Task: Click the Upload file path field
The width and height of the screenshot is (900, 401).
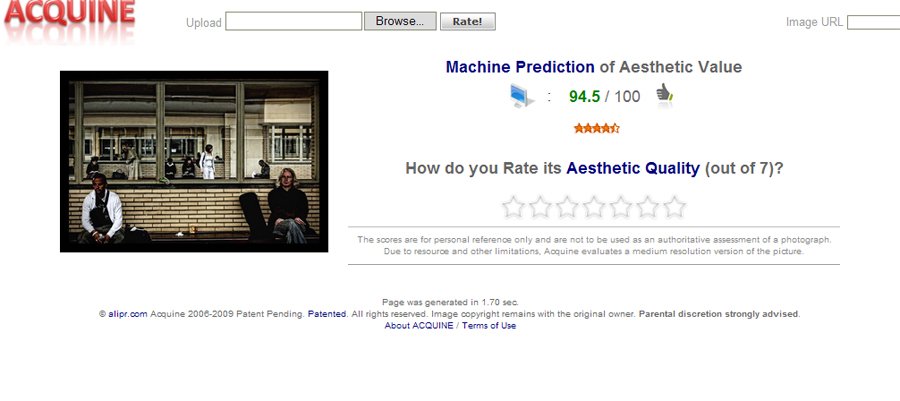Action: [293, 21]
